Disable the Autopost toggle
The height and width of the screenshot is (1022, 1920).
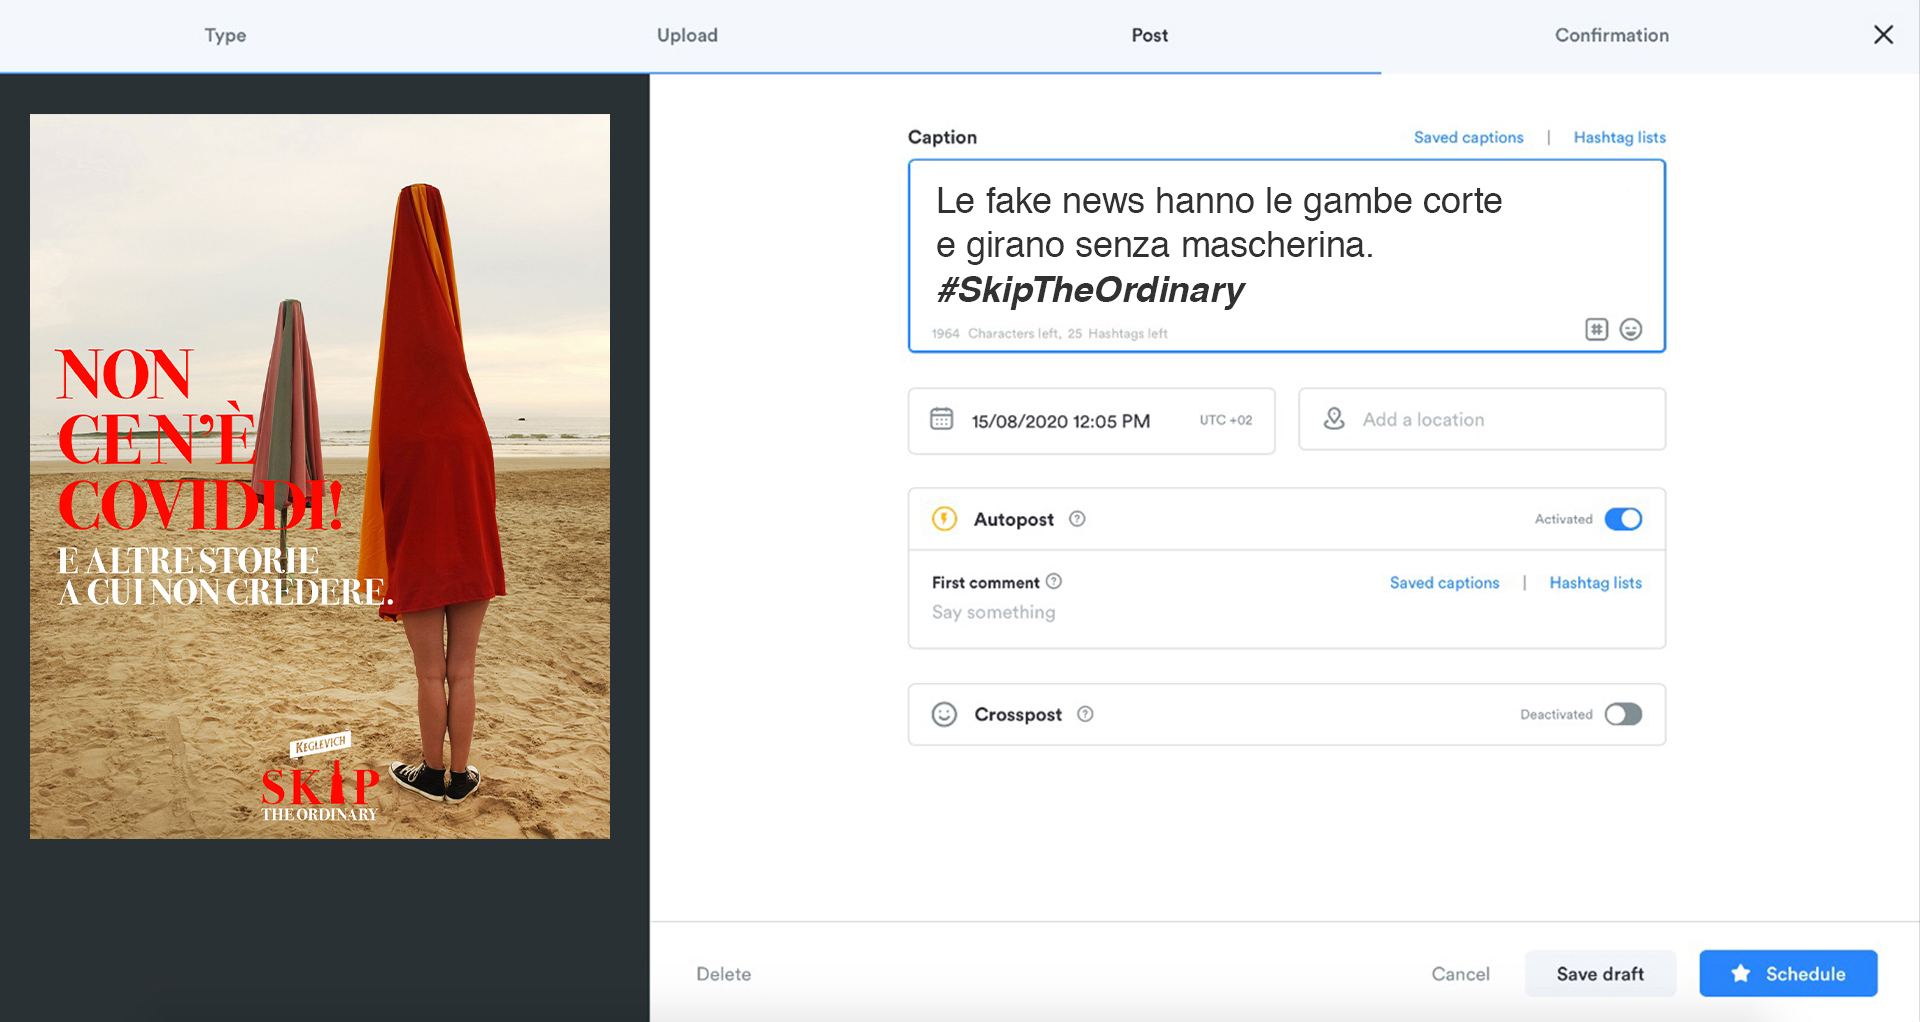click(1623, 519)
